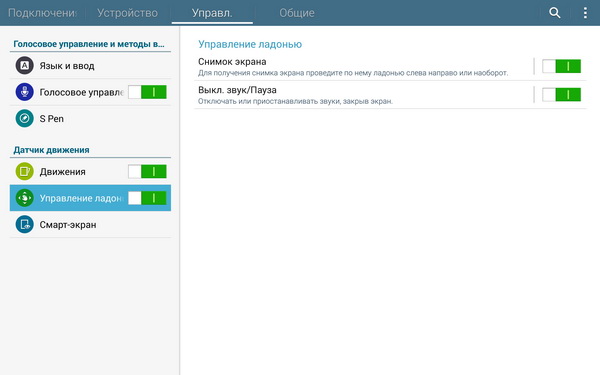Image resolution: width=600 pixels, height=375 pixels.
Task: Switch to the Подключения tab
Action: coord(42,13)
